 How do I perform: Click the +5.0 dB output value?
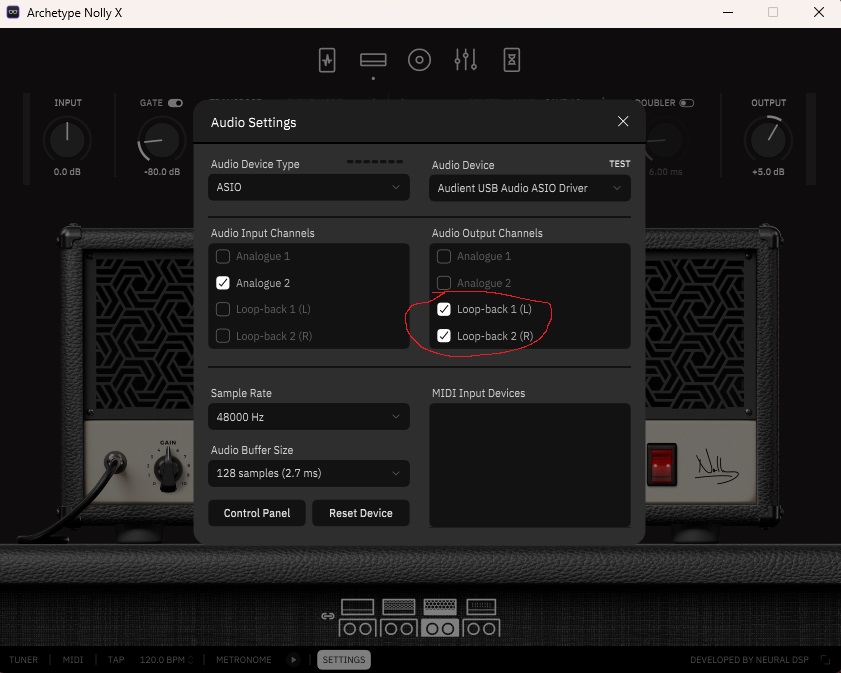pyautogui.click(x=768, y=172)
